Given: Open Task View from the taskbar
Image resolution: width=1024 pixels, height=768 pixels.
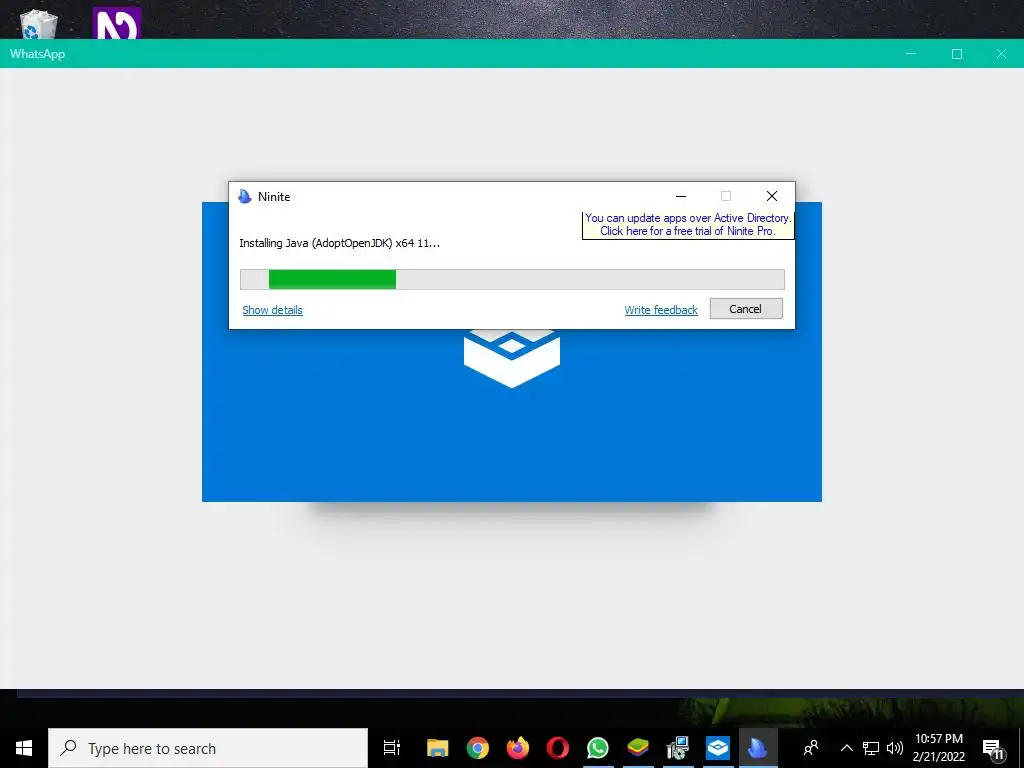Looking at the screenshot, I should pos(392,748).
